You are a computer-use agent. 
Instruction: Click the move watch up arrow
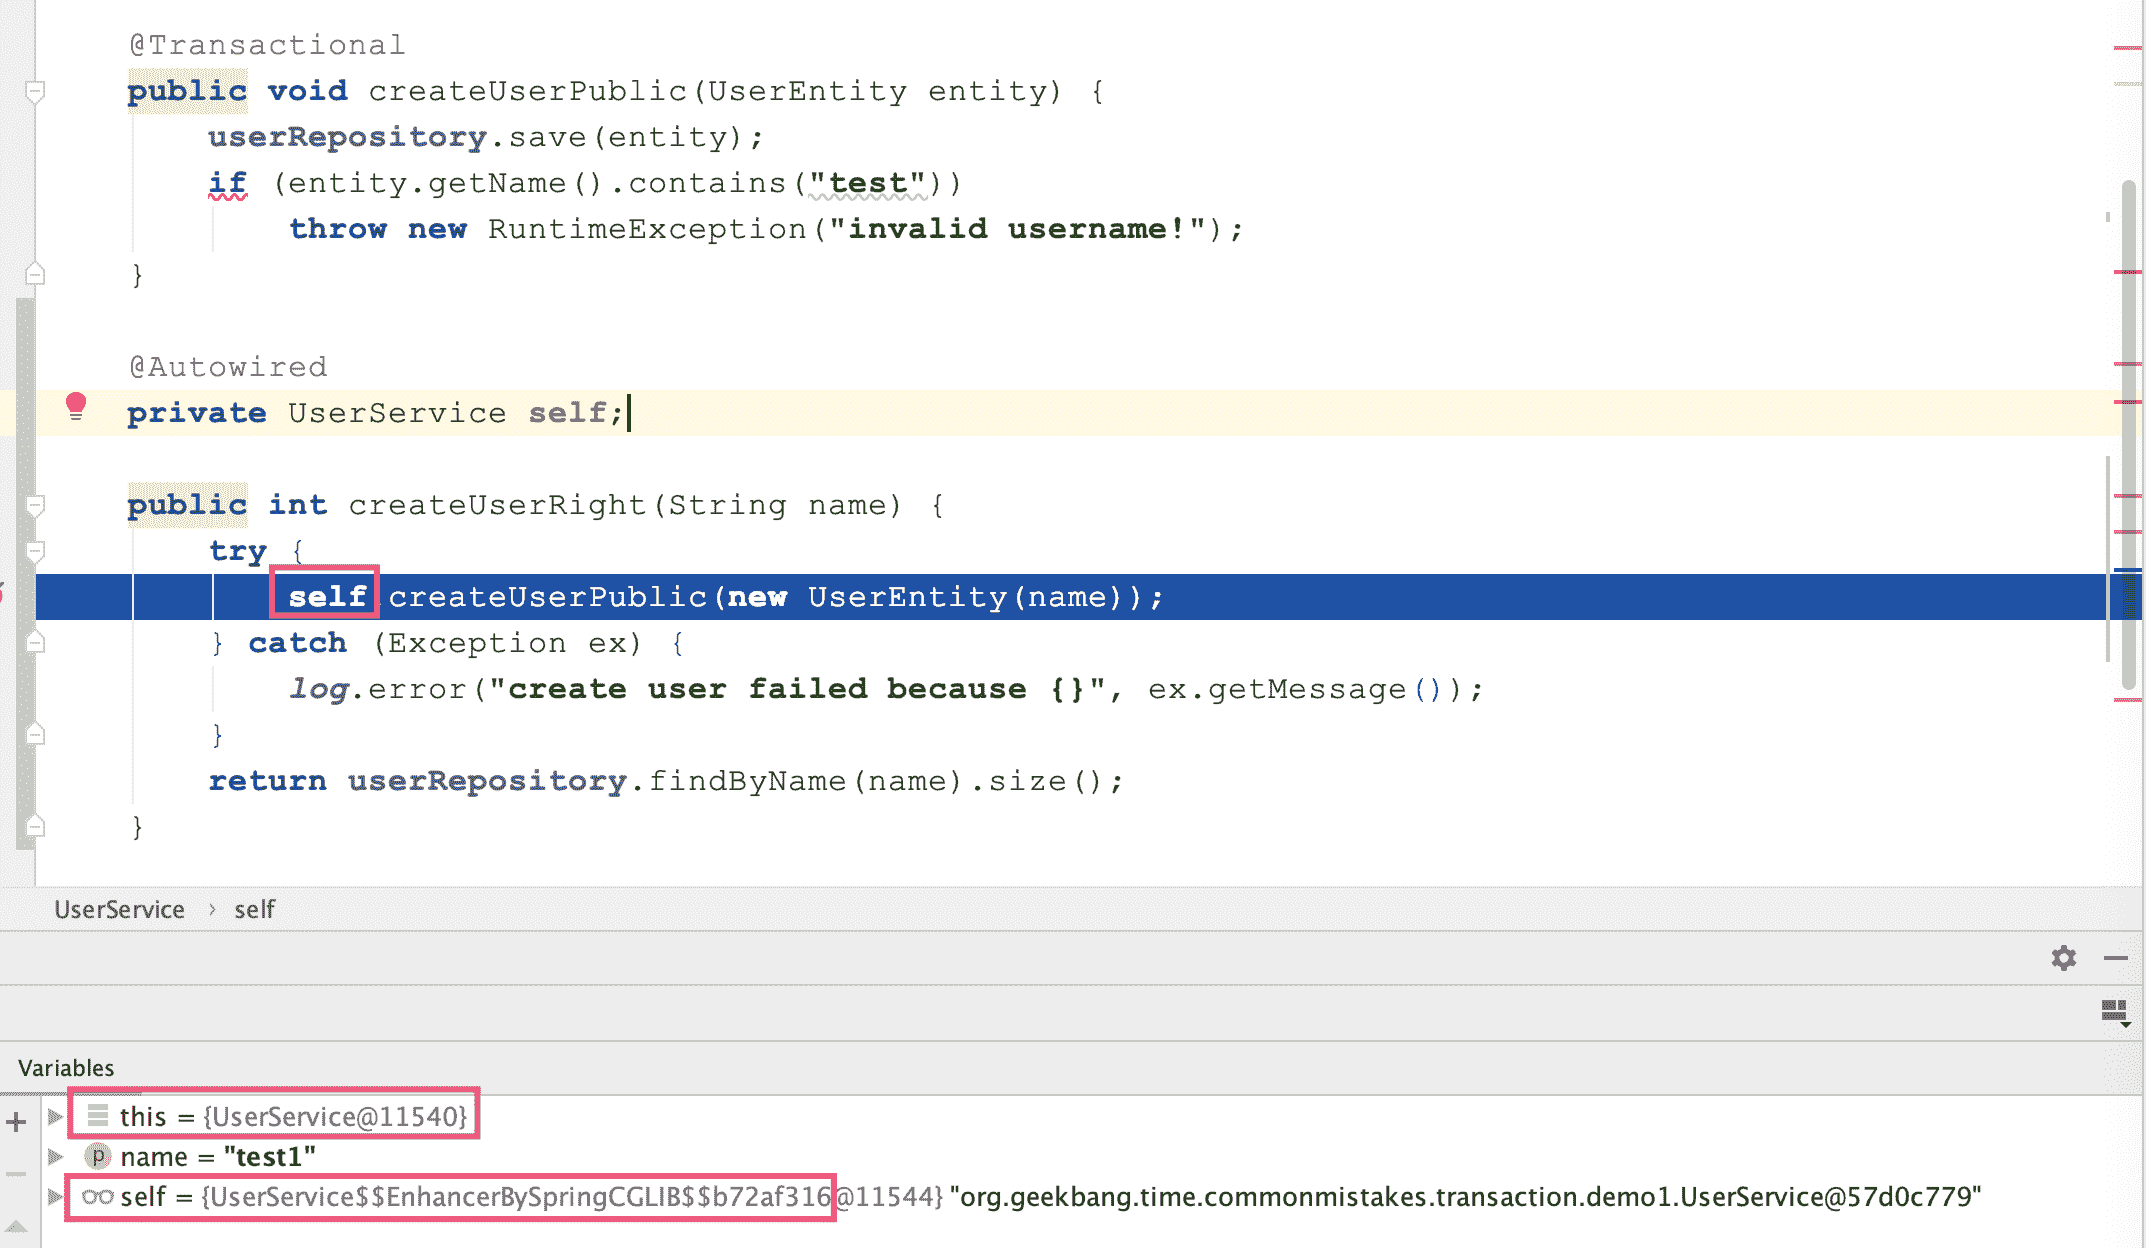tap(16, 1226)
